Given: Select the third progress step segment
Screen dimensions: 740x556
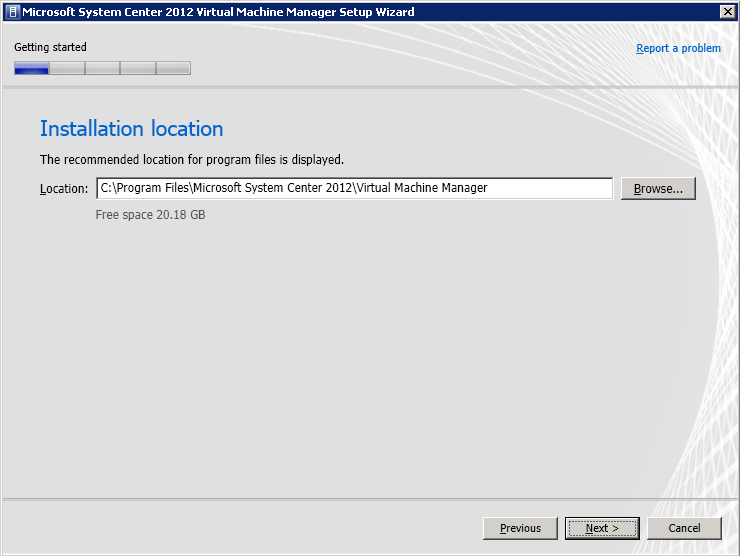Looking at the screenshot, I should tap(102, 69).
